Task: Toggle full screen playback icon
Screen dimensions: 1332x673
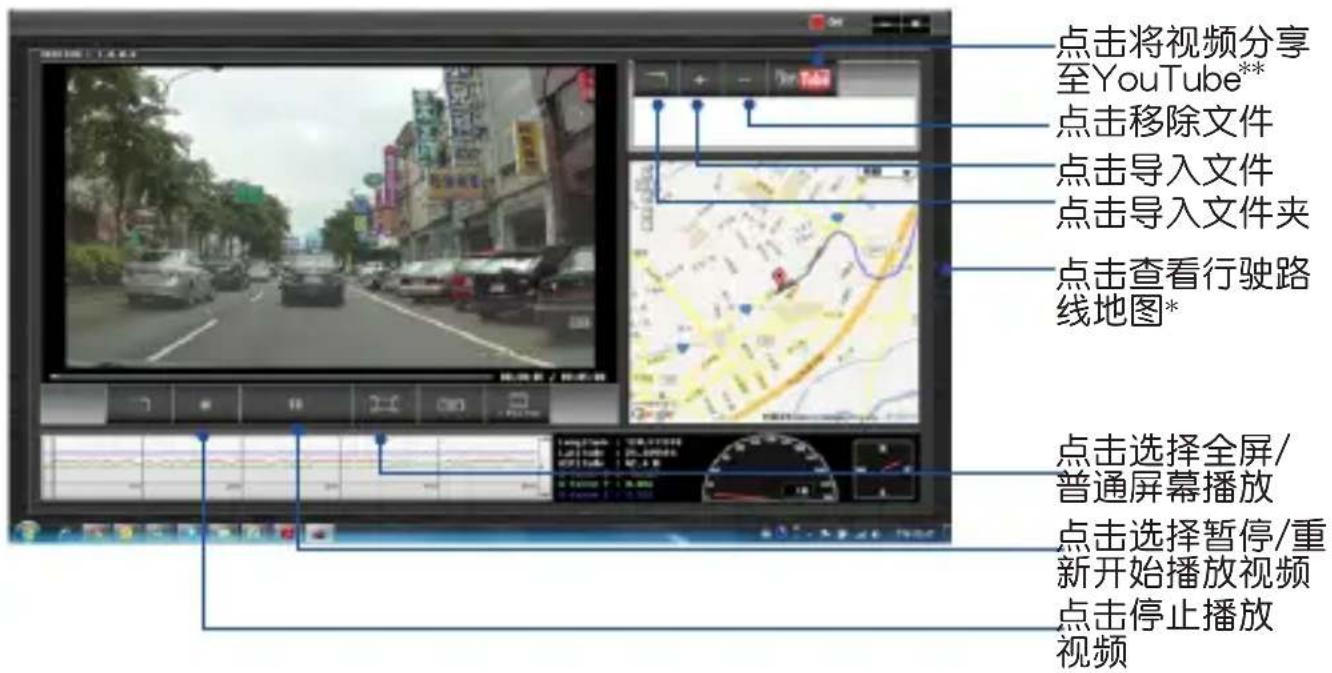Action: (384, 405)
